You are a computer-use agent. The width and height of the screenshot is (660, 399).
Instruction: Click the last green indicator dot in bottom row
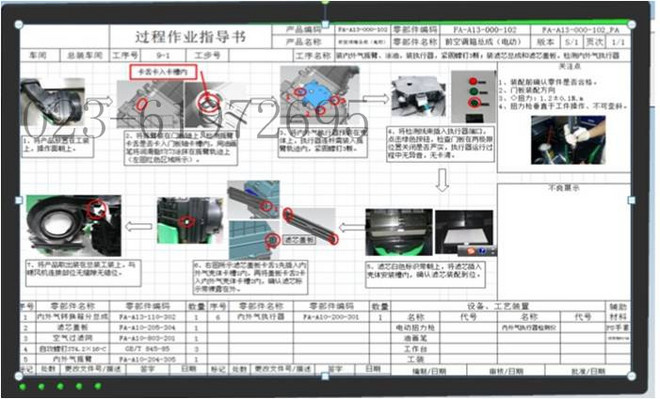tap(98, 386)
